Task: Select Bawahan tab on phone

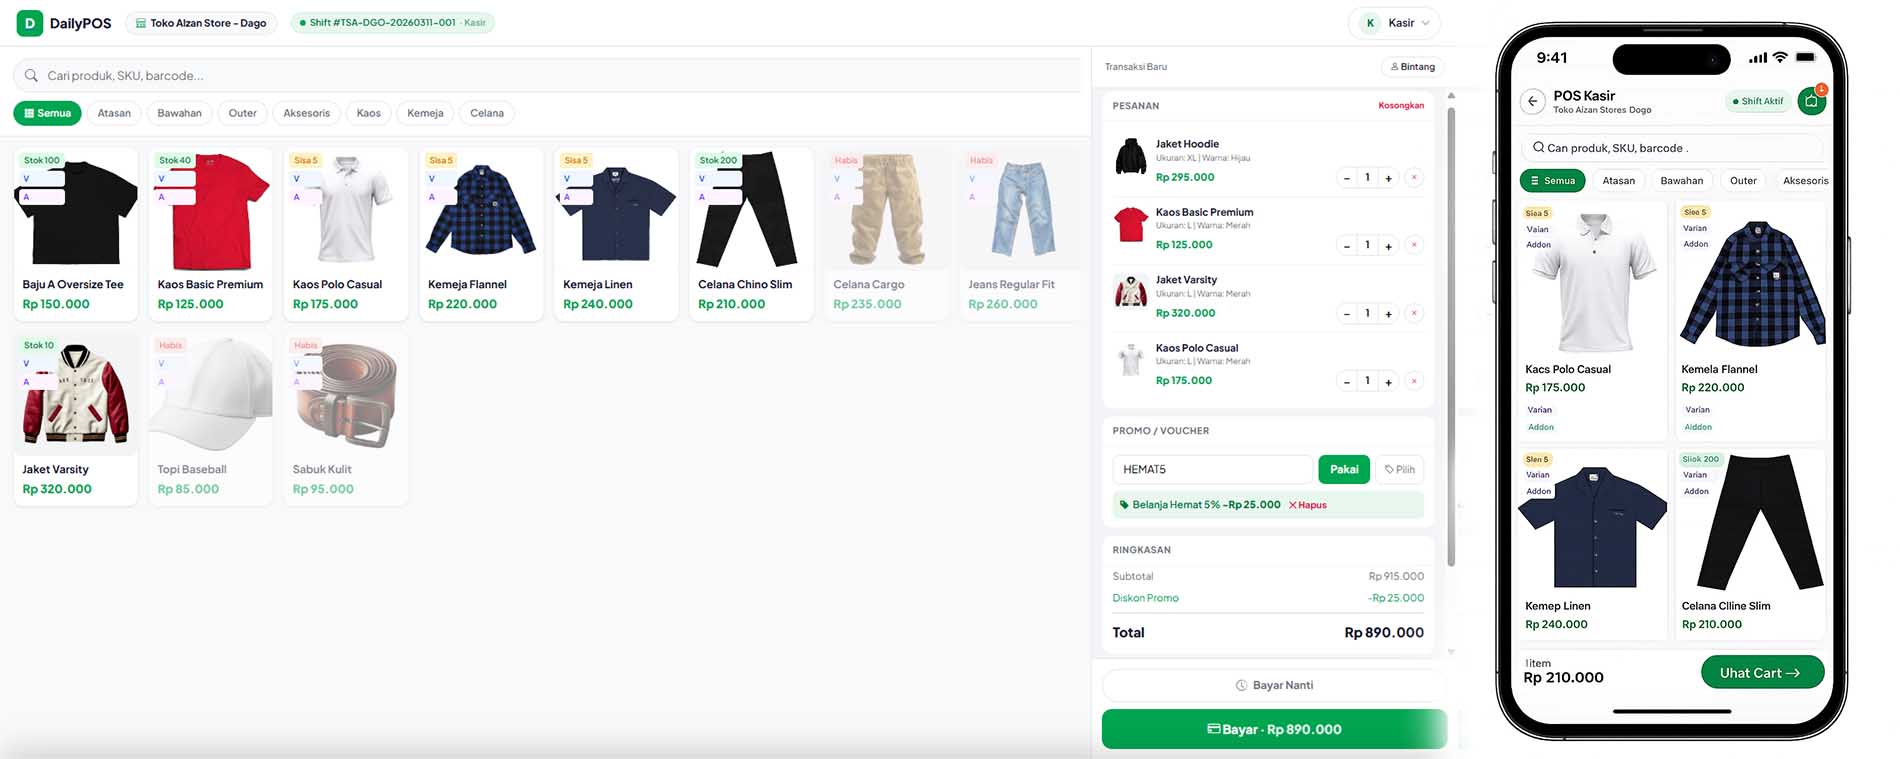Action: click(x=1682, y=181)
